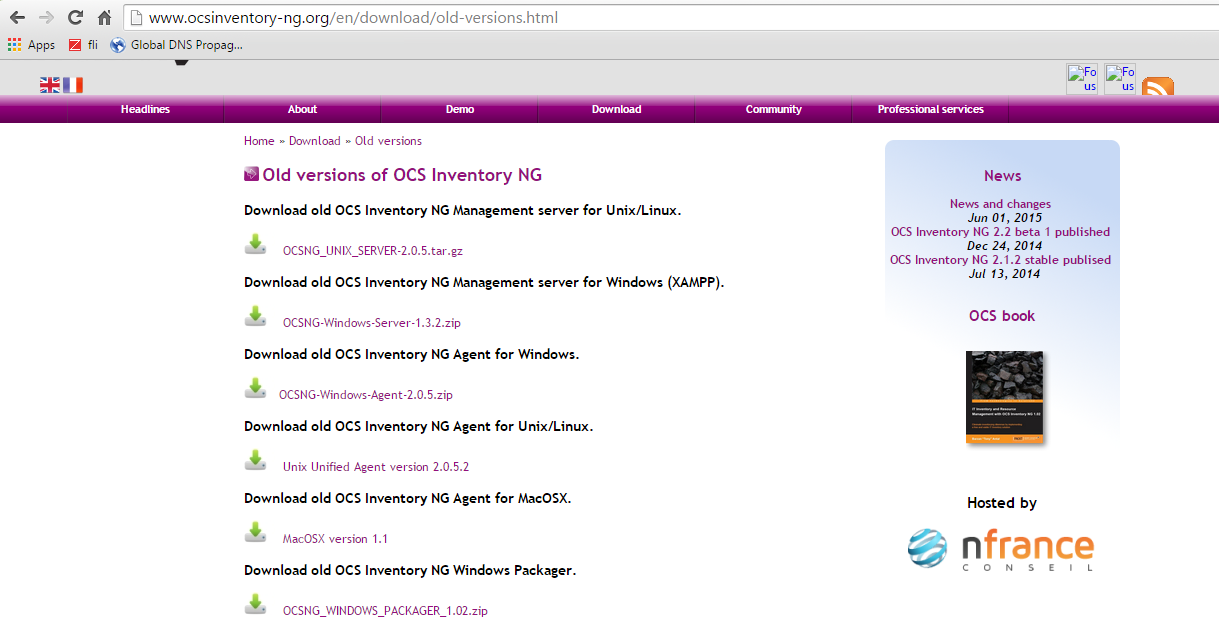
Task: Open Unix Unified Agent version 2.0.5.2 link
Action: [x=375, y=467]
